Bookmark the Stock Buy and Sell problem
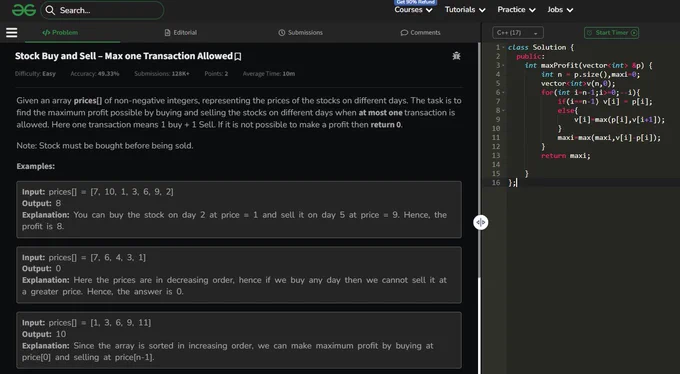This screenshot has height=374, width=680. [238, 56]
